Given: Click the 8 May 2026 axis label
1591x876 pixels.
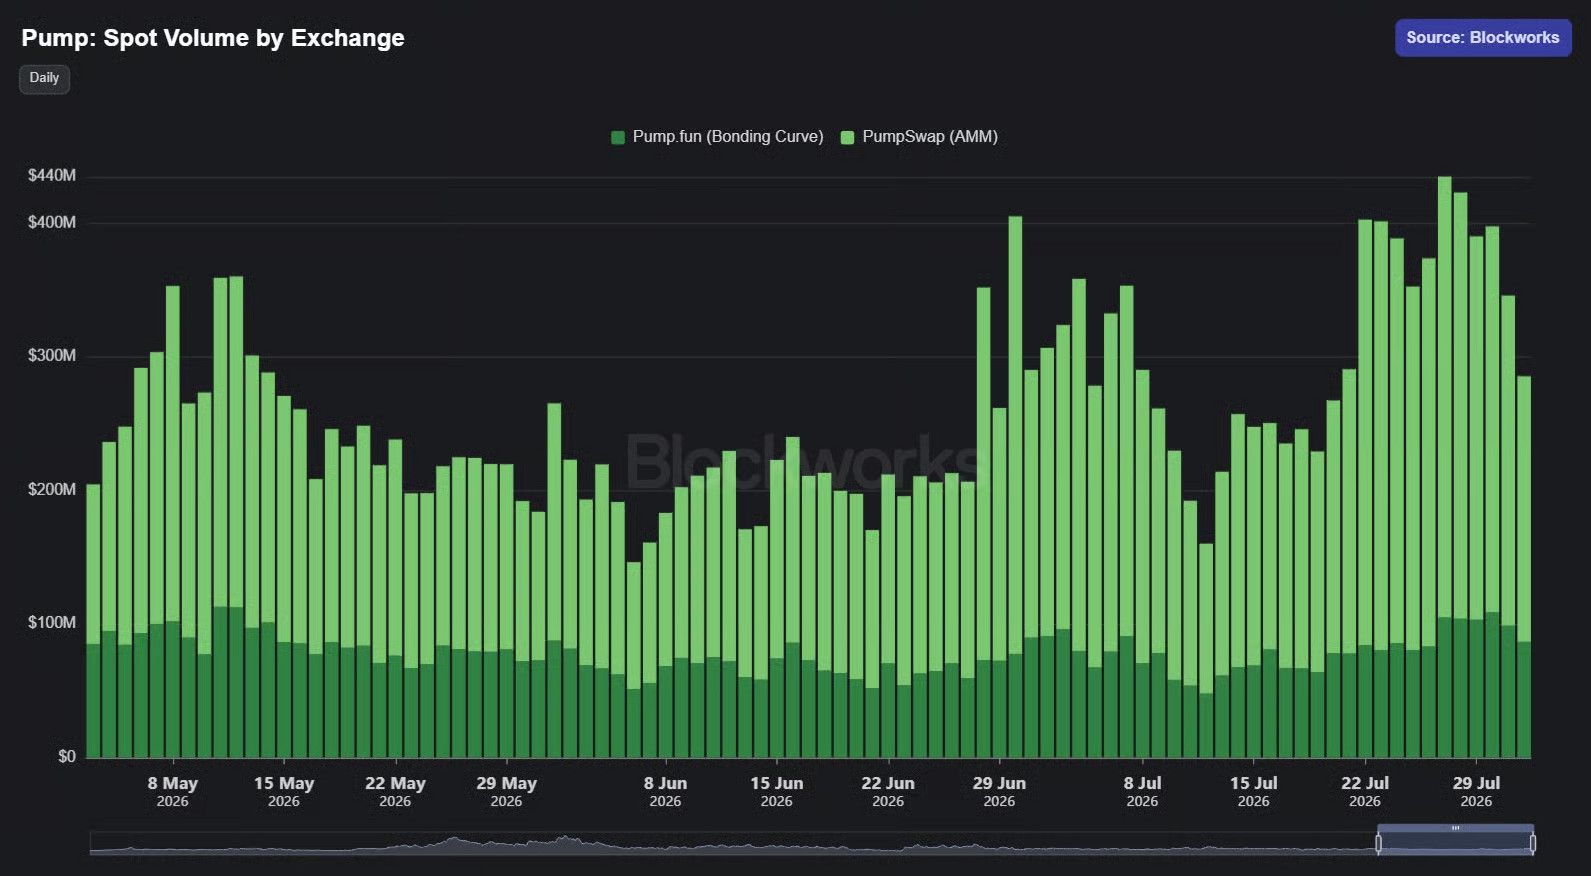Looking at the screenshot, I should click(x=172, y=791).
